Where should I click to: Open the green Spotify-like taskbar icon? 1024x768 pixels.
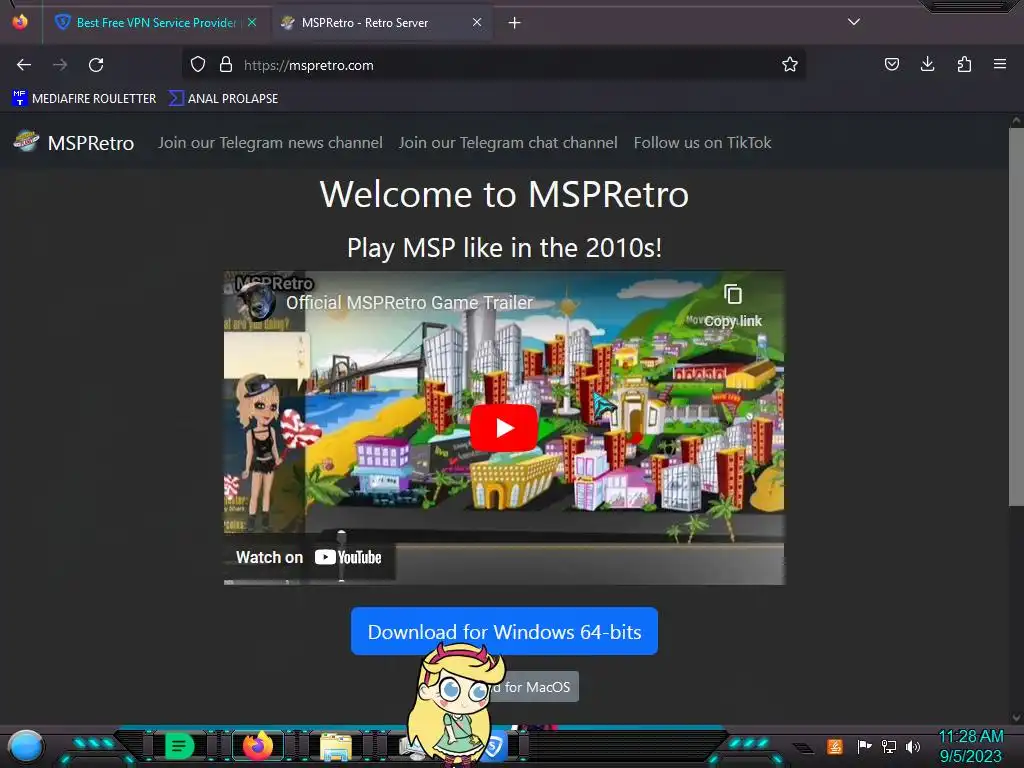coord(179,746)
